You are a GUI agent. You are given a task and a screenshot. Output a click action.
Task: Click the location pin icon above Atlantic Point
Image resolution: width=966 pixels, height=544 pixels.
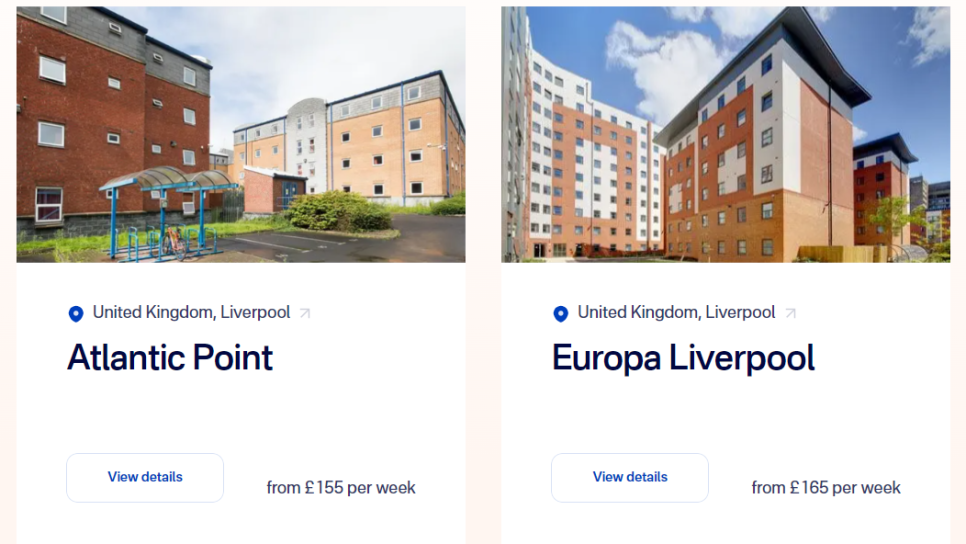coord(76,314)
